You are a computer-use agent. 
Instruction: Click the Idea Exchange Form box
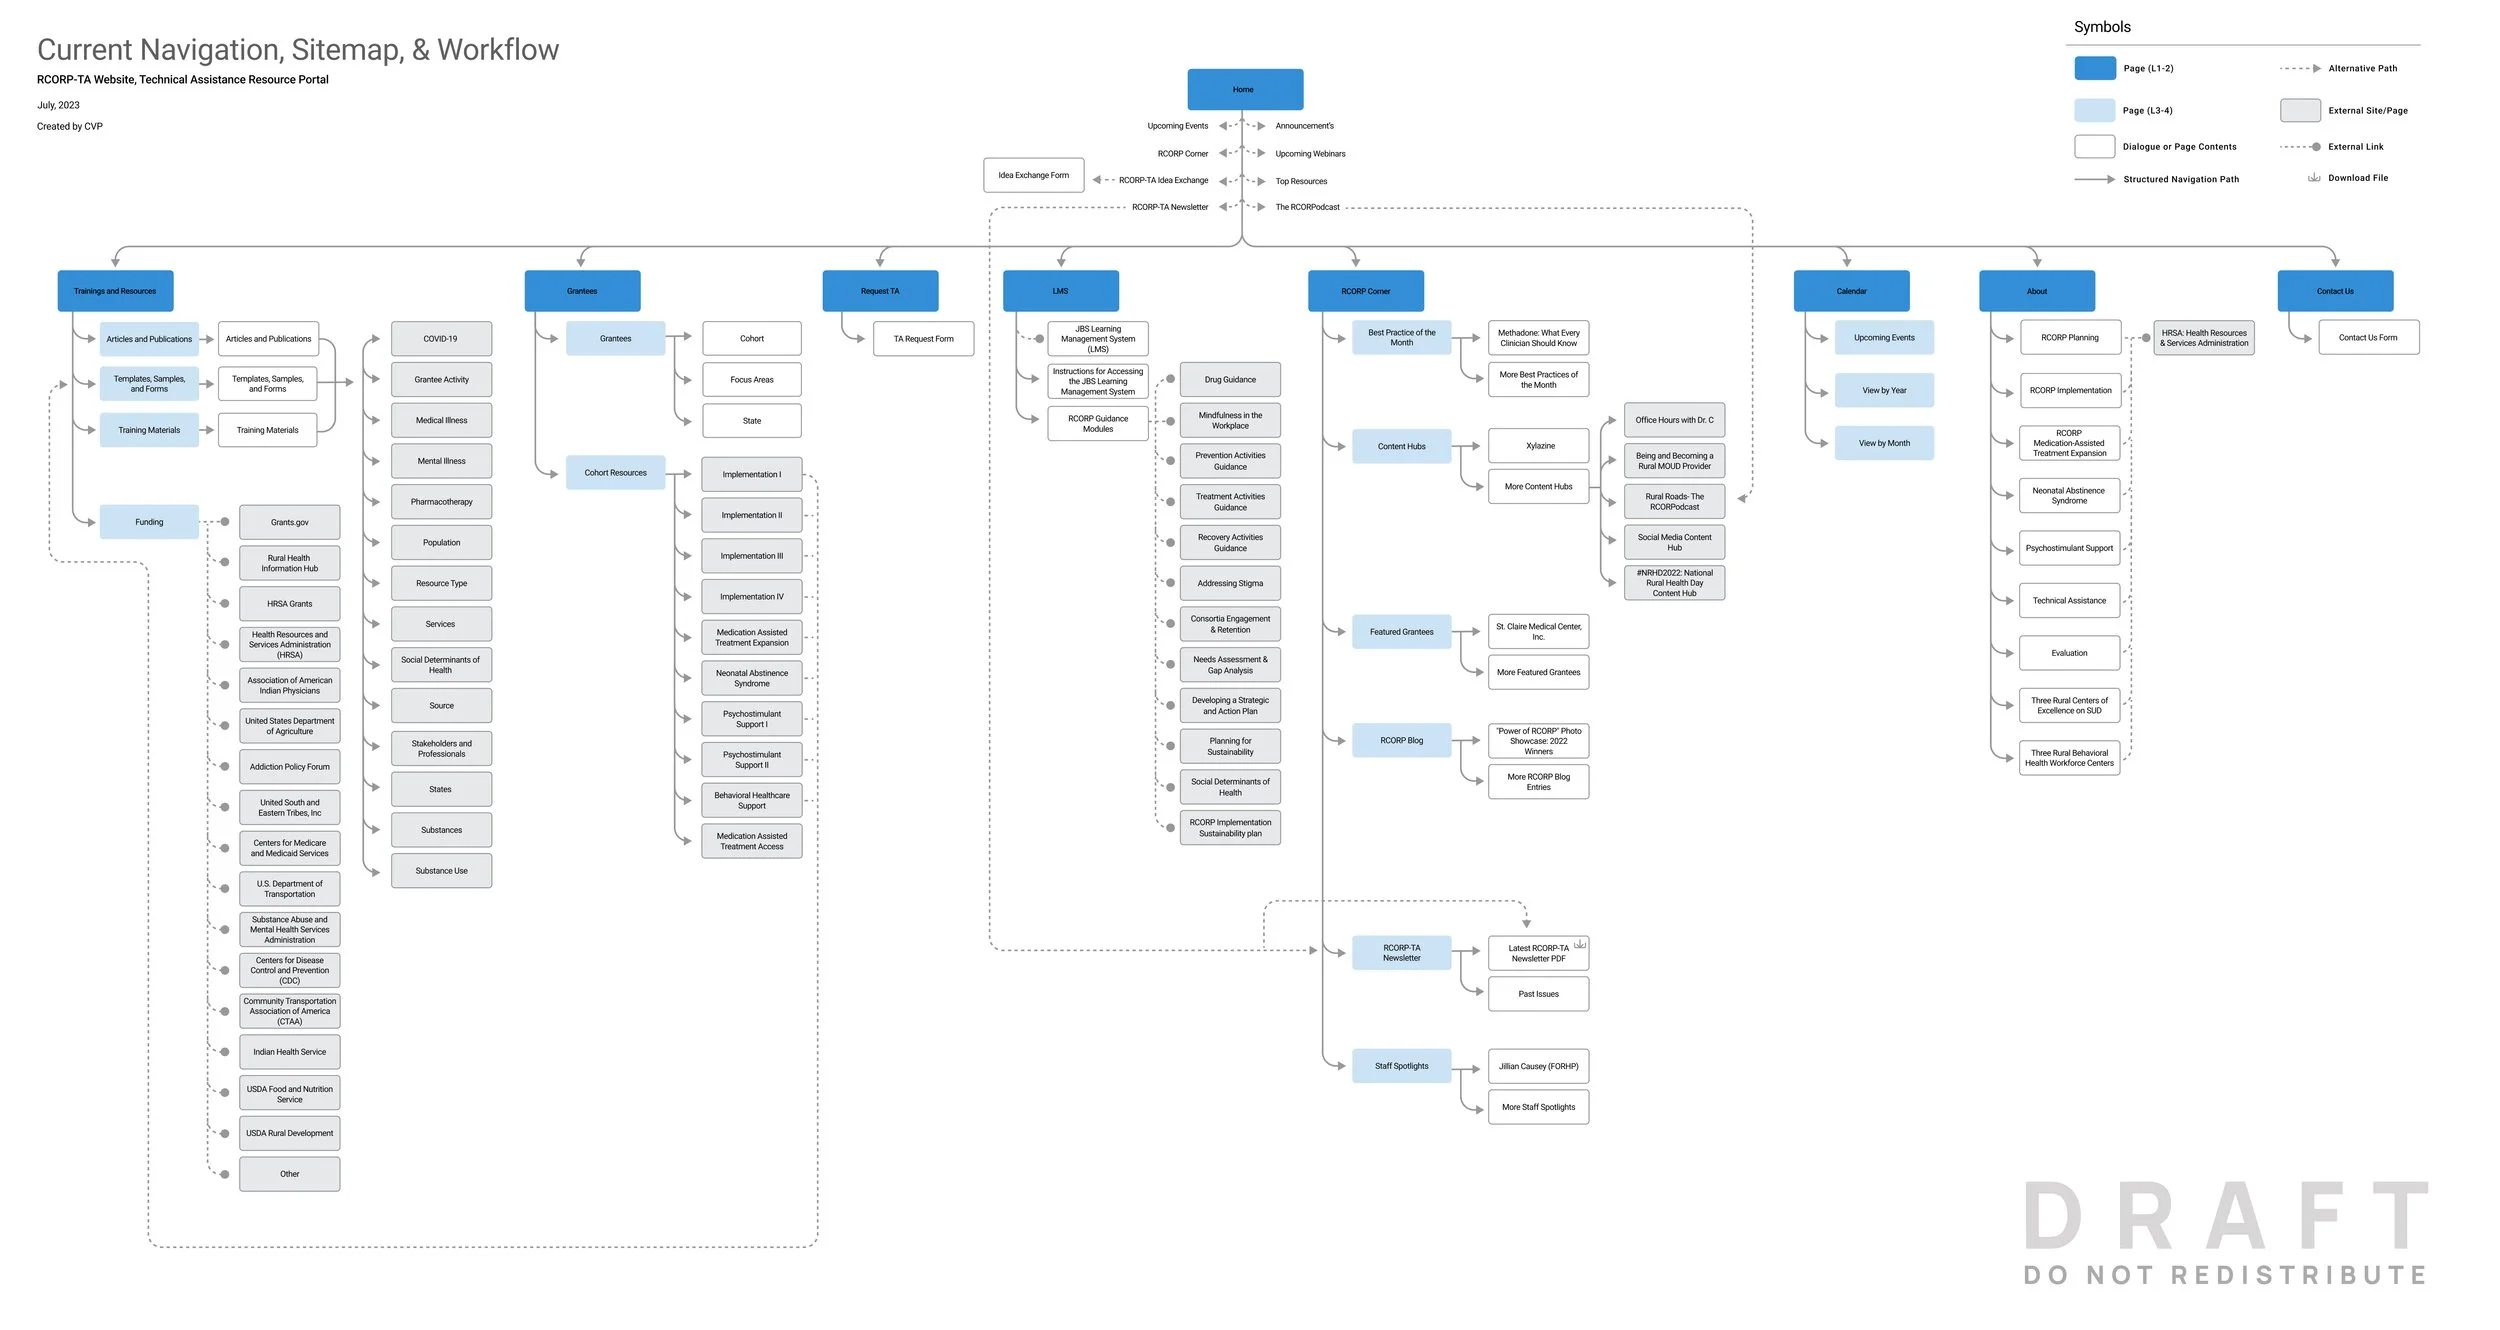pyautogui.click(x=1033, y=175)
